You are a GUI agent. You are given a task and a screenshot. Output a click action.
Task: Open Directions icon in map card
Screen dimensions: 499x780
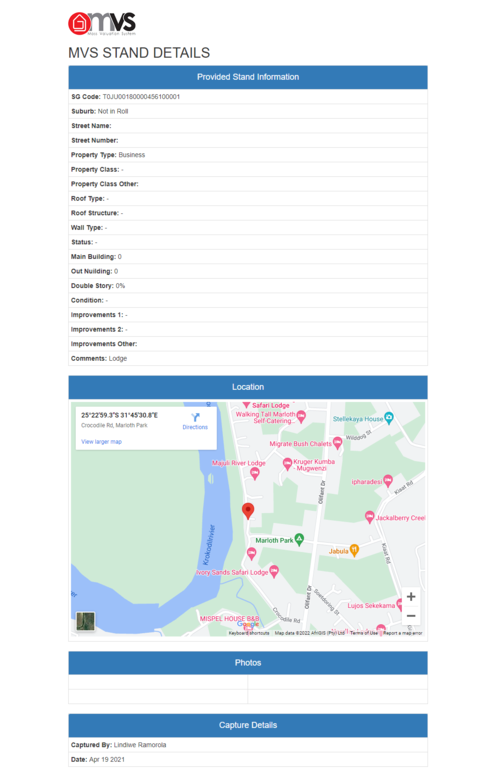[x=195, y=417]
